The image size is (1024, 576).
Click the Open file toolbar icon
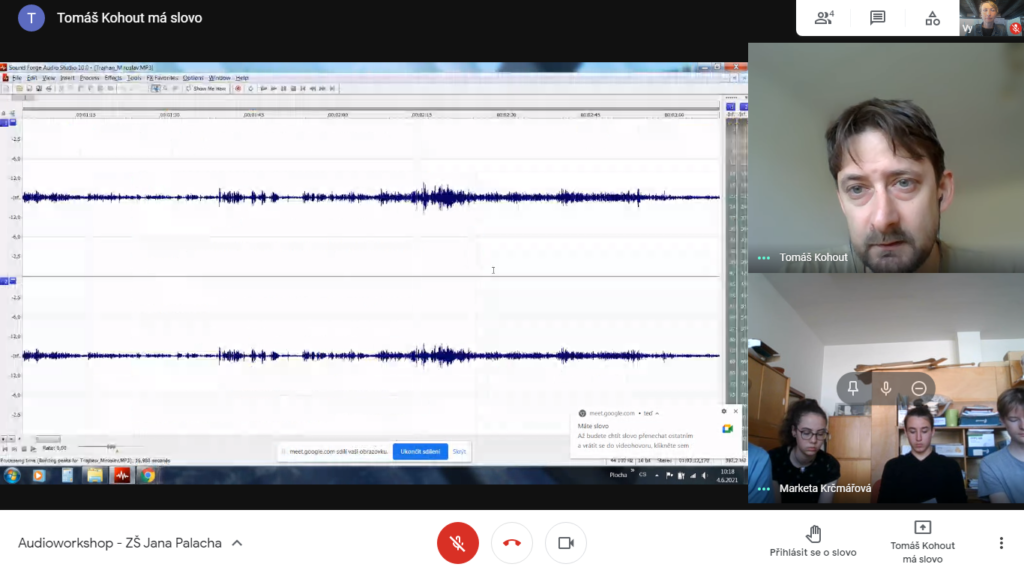[x=20, y=88]
